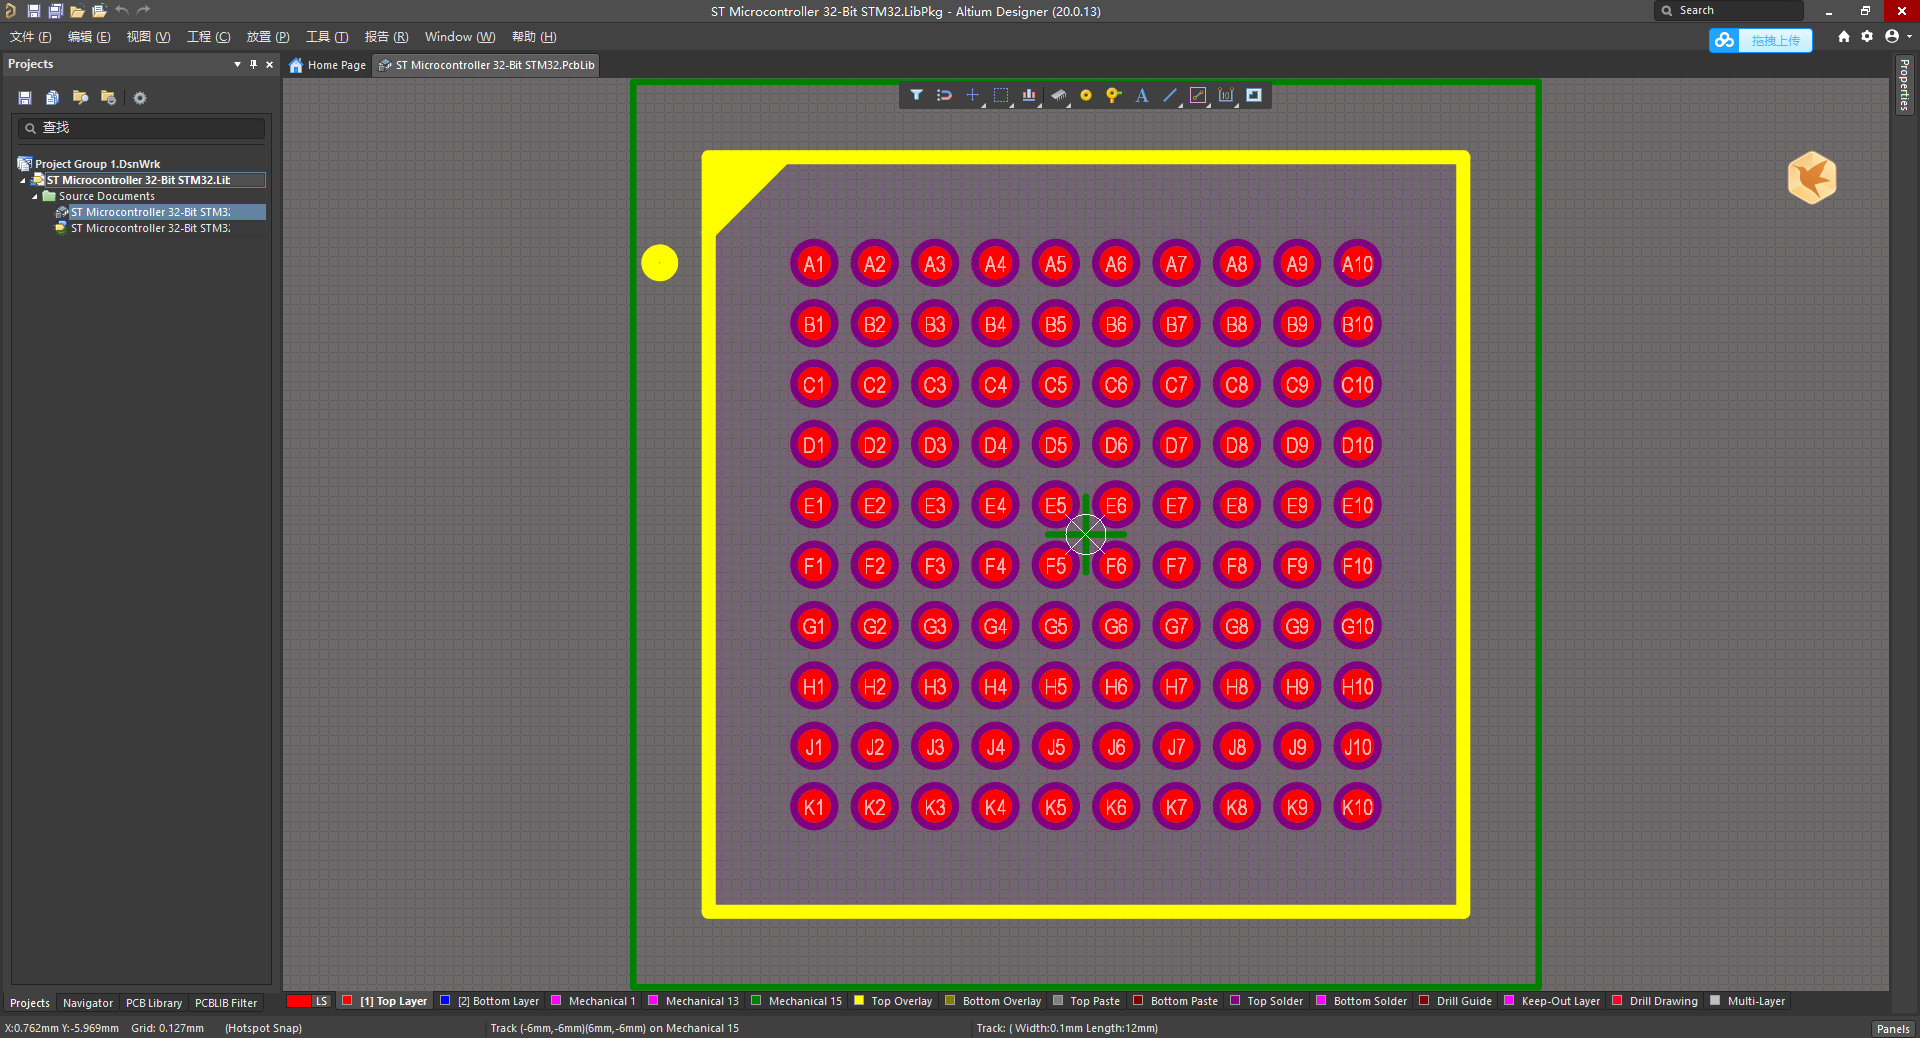The height and width of the screenshot is (1038, 1920).
Task: Open the 文件 (F) menu
Action: pyautogui.click(x=30, y=37)
